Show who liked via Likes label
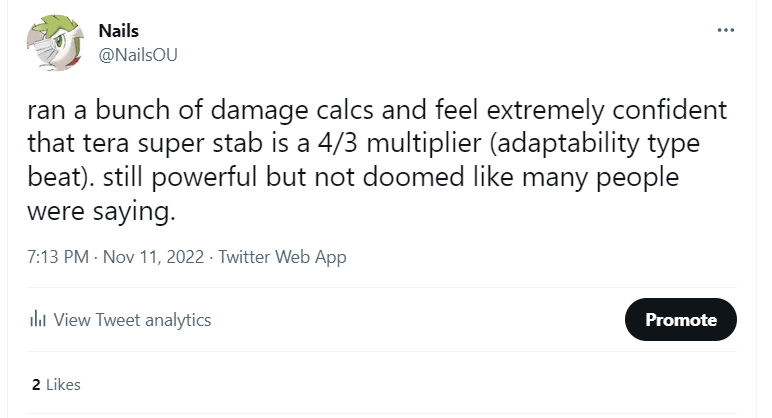 [63, 384]
